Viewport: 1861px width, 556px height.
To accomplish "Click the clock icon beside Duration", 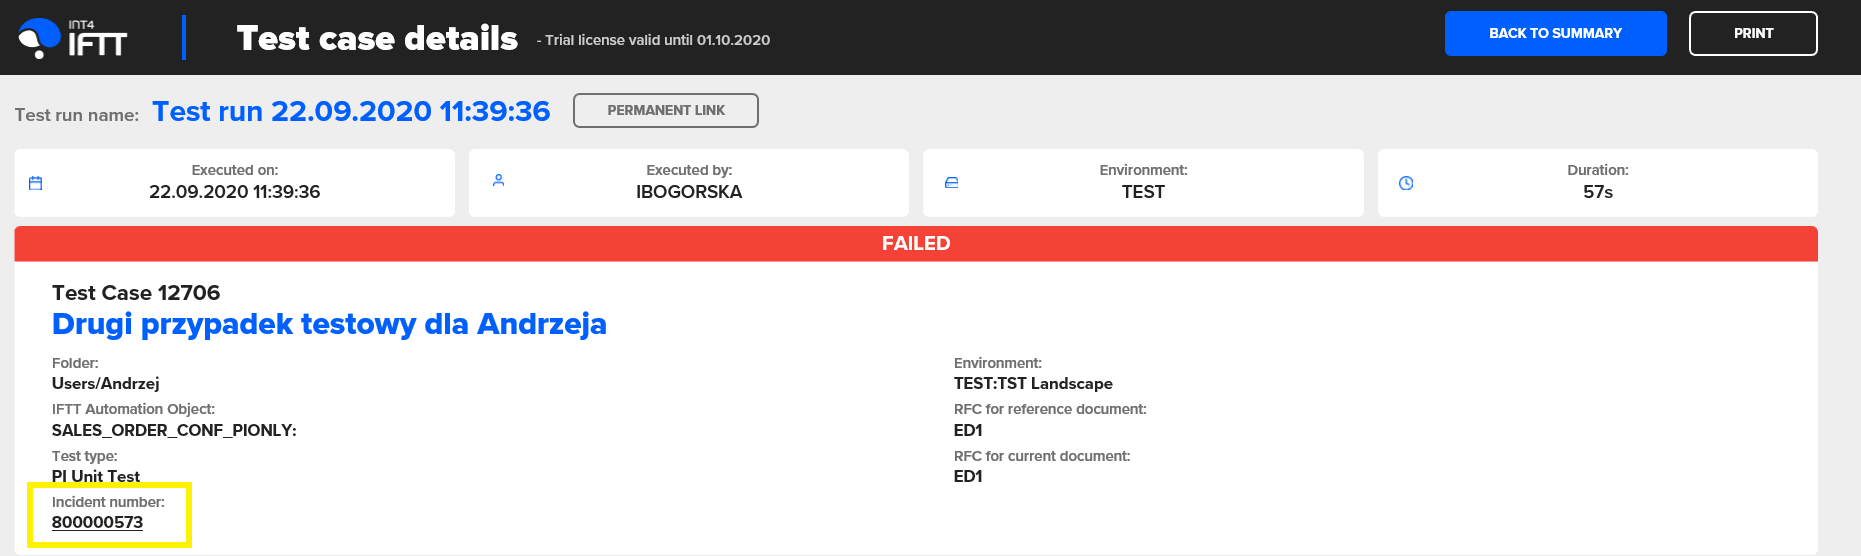I will coord(1406,183).
